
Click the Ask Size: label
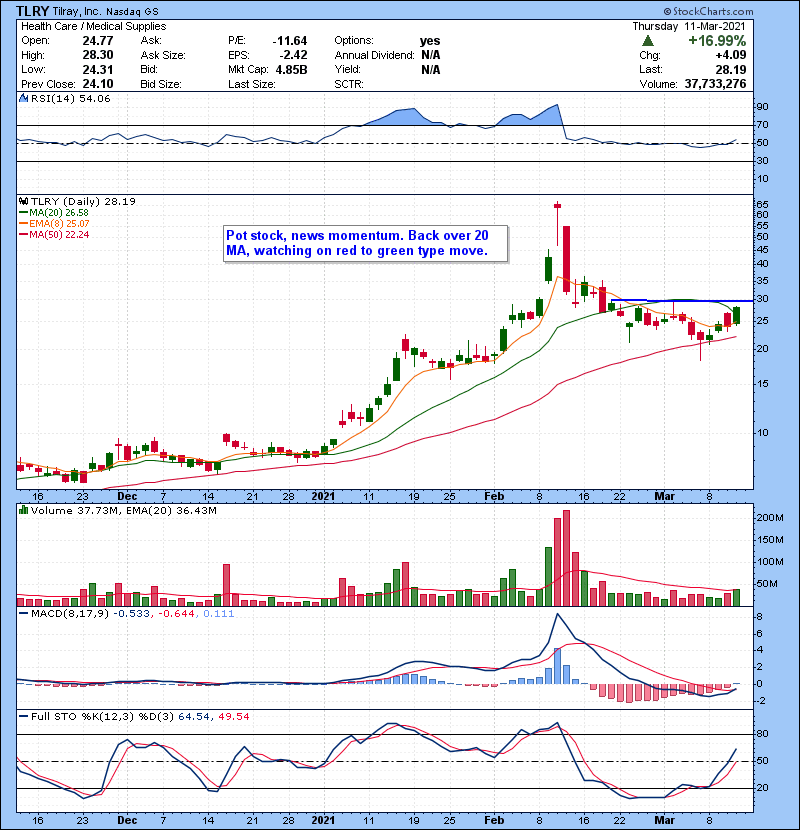point(163,55)
